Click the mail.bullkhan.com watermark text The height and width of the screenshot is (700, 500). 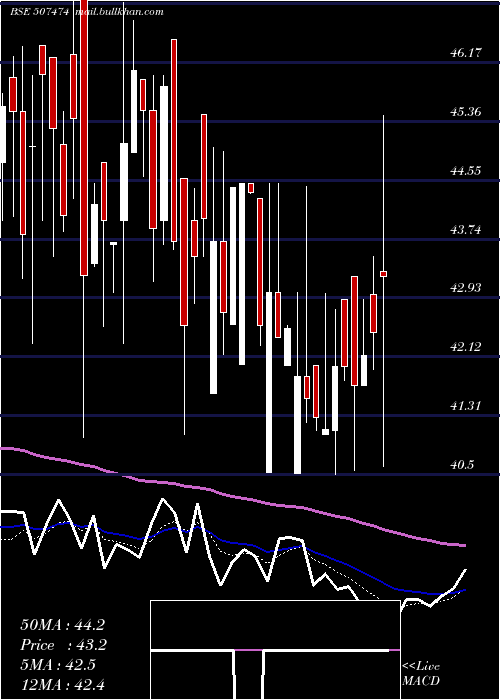click(119, 12)
